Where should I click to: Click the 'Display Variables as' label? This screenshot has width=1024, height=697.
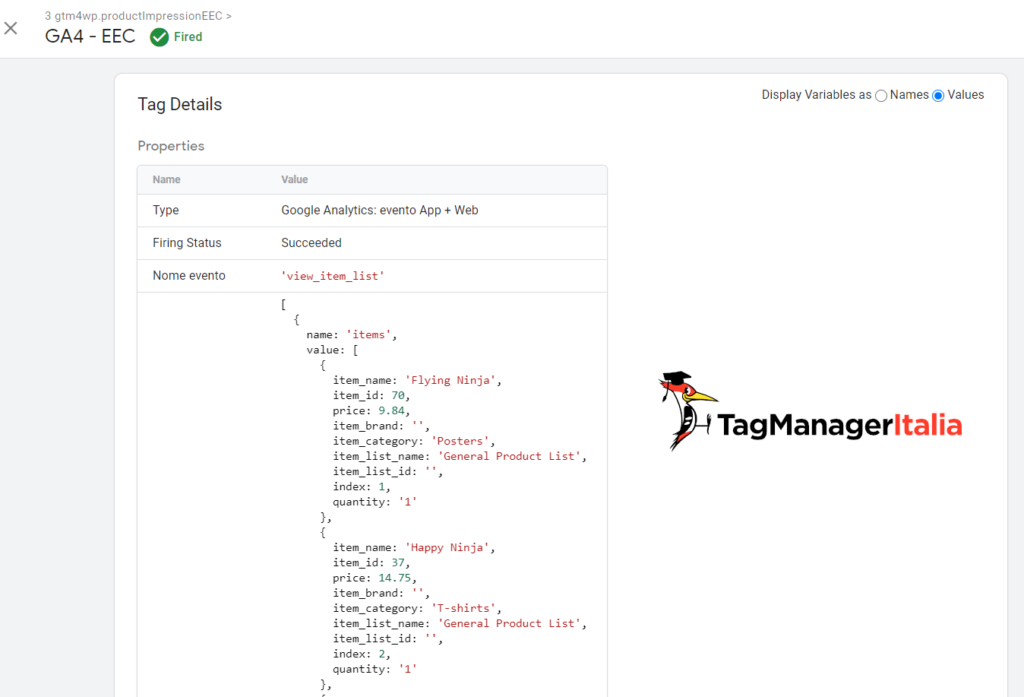coord(816,95)
